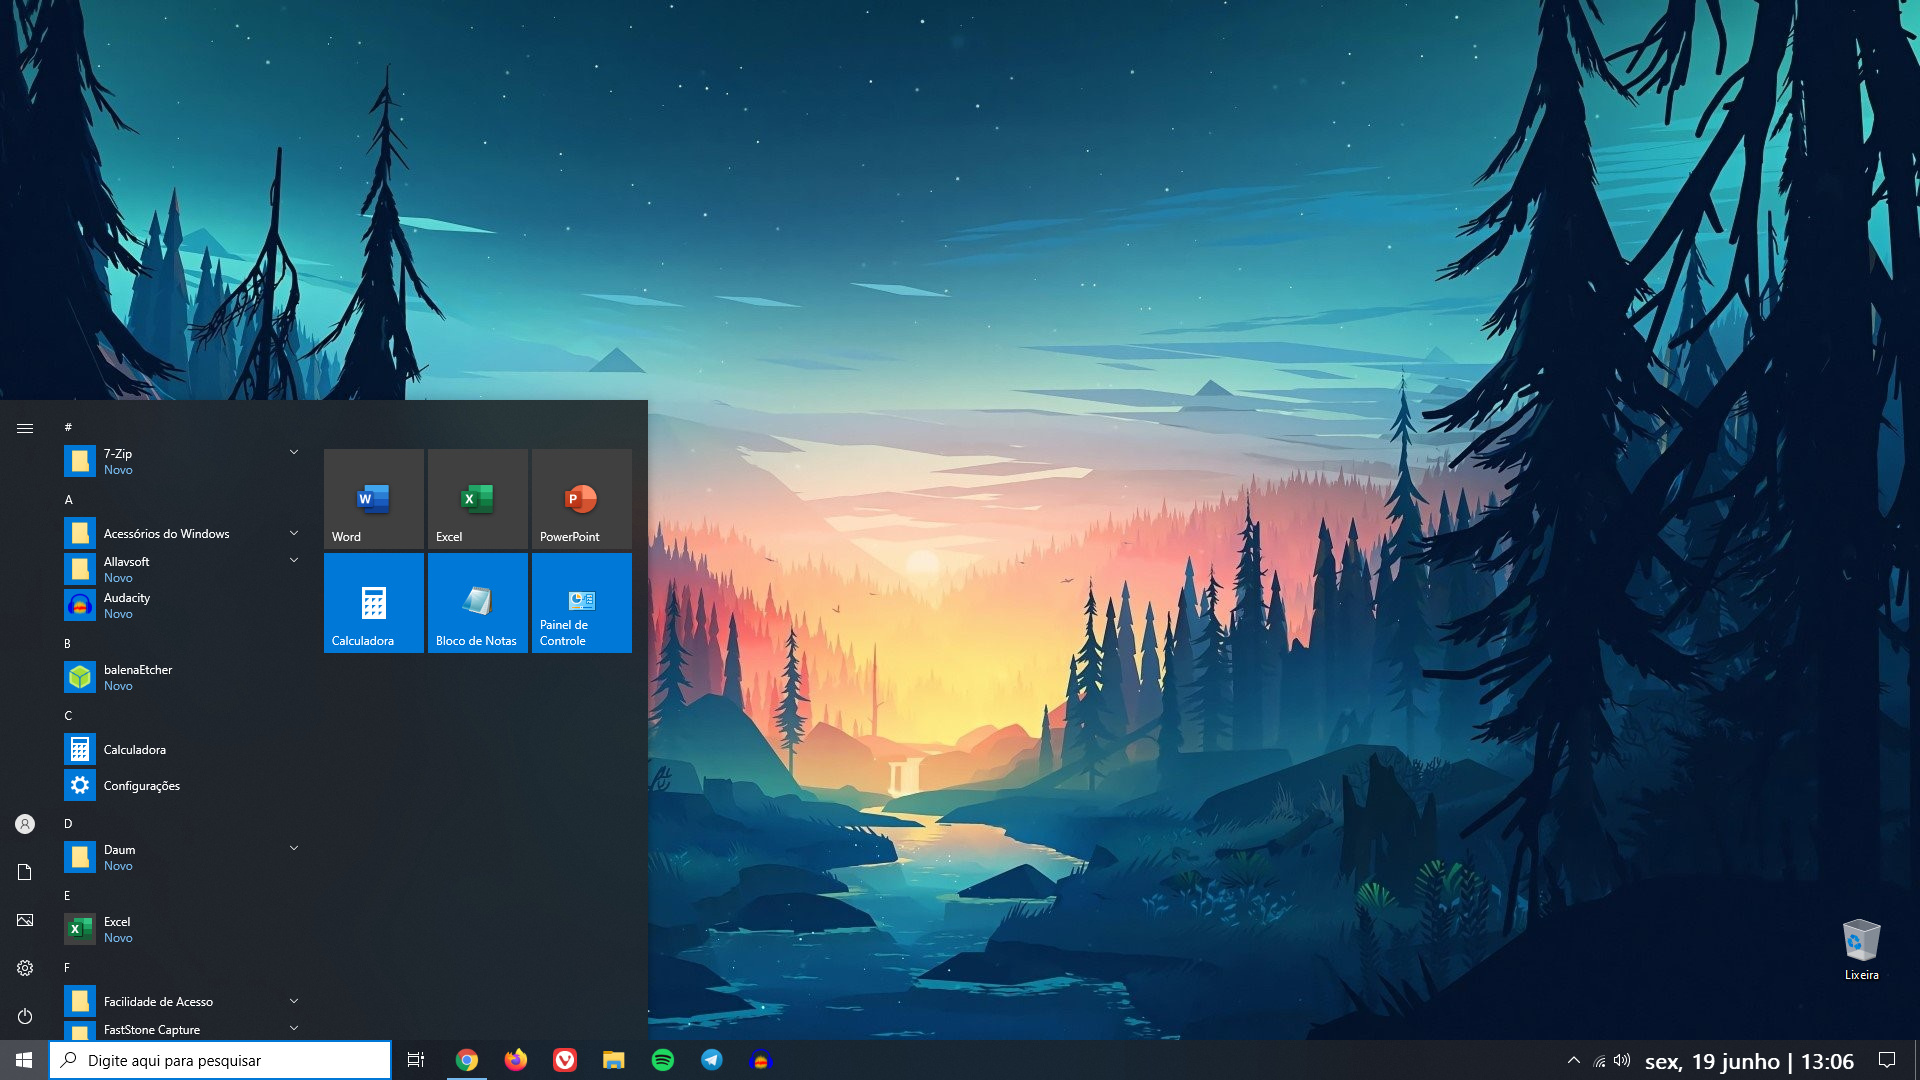Click the taskbar search box
The width and height of the screenshot is (1920, 1080).
click(220, 1060)
